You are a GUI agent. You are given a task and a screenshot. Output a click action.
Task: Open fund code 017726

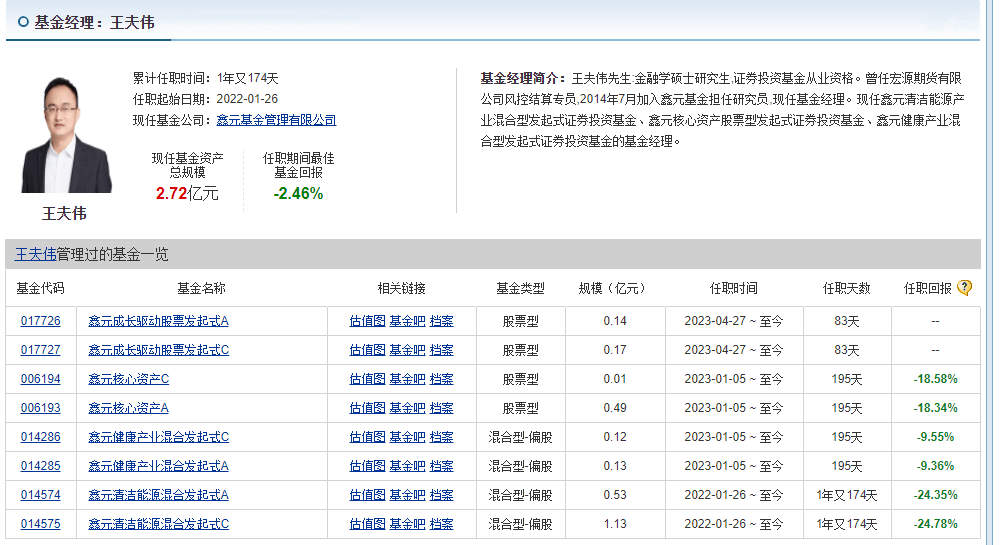40,321
